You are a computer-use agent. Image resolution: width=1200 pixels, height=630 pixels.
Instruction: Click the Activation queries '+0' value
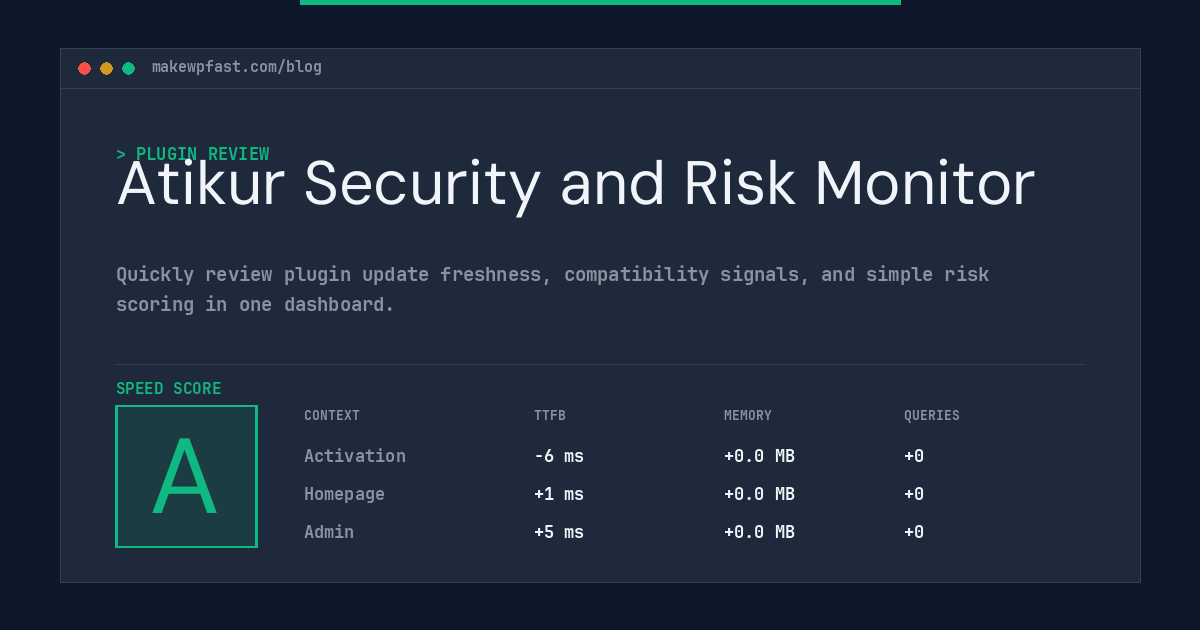(914, 456)
